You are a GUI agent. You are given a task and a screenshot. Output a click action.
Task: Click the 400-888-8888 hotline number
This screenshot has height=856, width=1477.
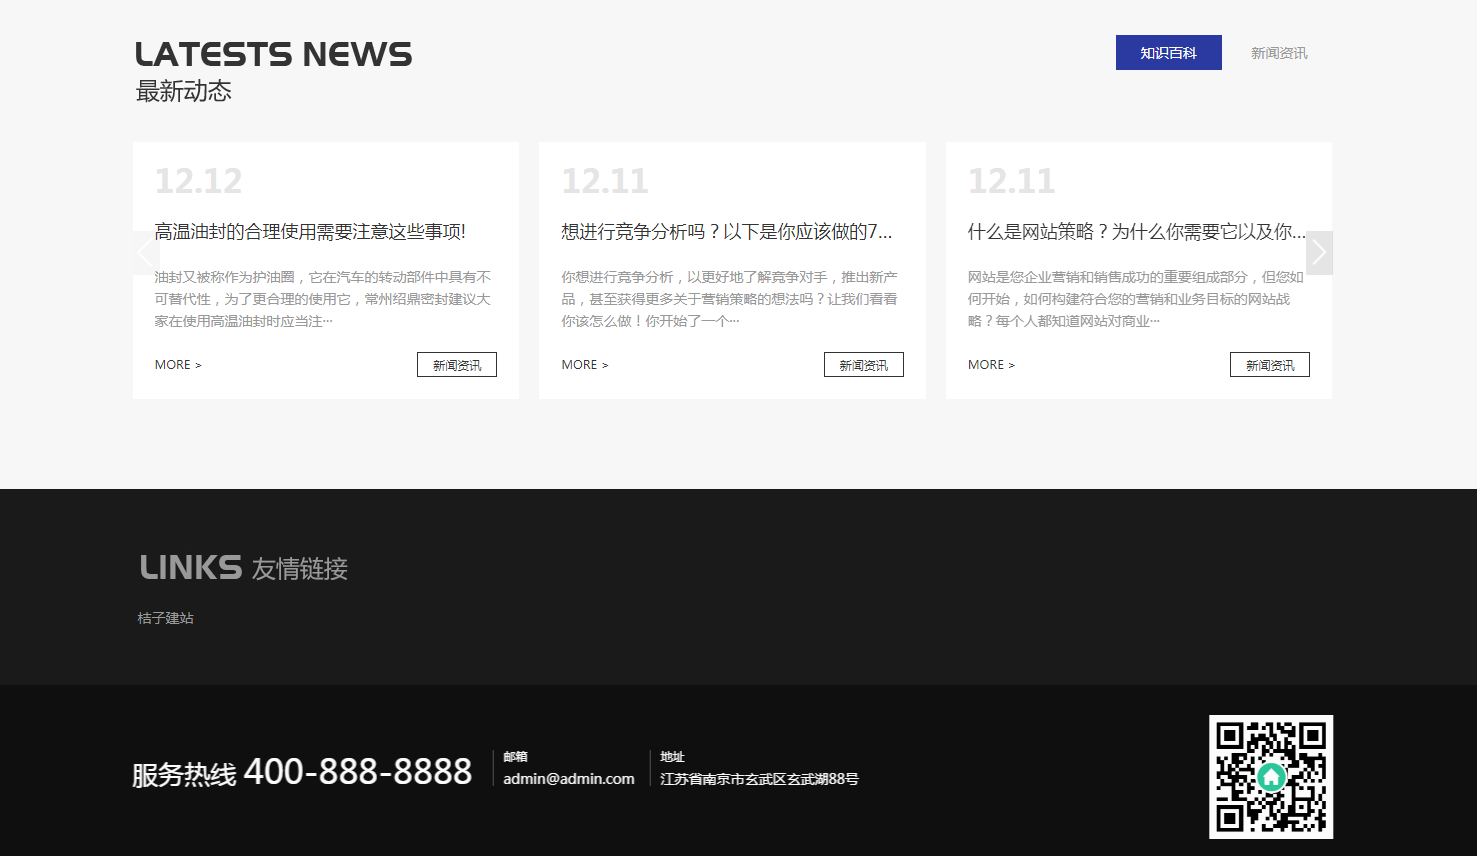(x=357, y=772)
